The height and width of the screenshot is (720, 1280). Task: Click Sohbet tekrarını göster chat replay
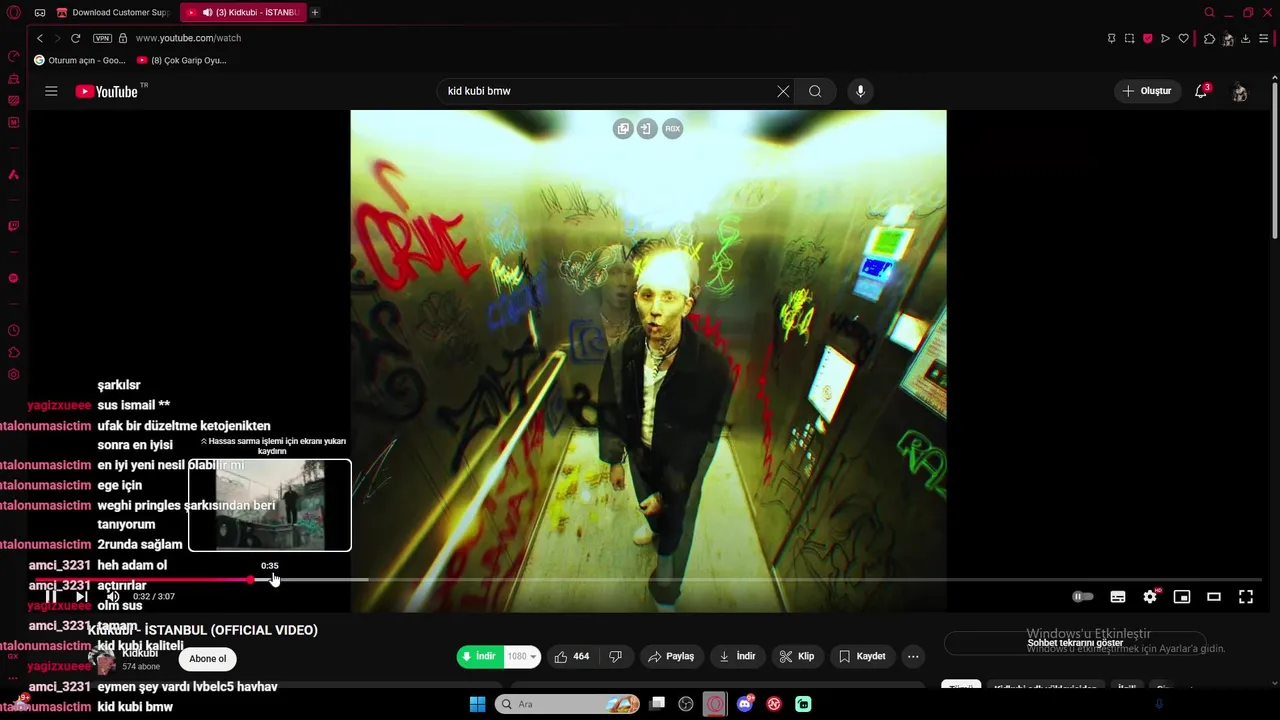click(x=1075, y=643)
